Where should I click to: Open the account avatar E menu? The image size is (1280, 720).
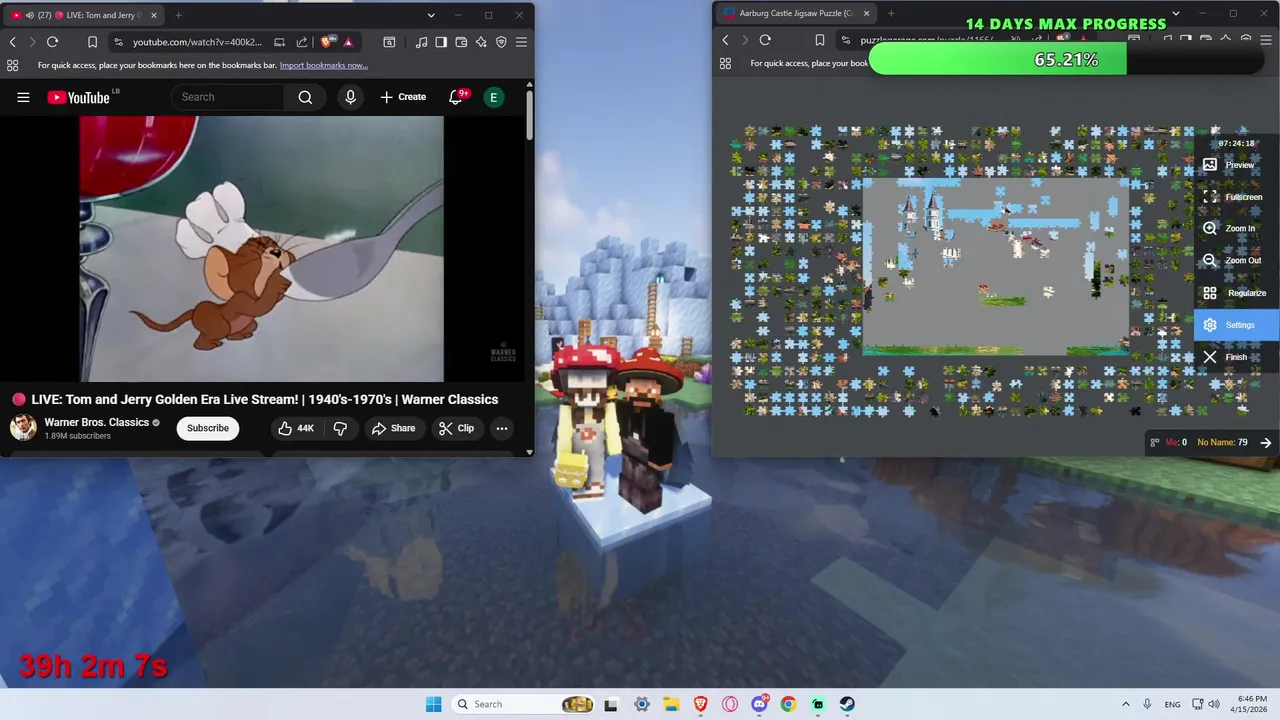[493, 97]
